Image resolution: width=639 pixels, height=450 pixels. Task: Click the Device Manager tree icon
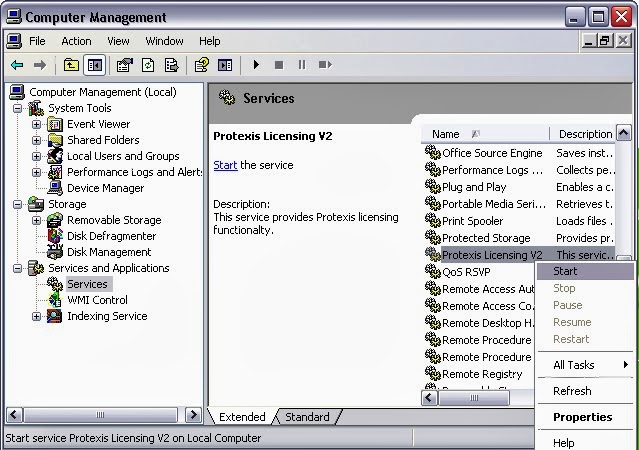pos(55,188)
